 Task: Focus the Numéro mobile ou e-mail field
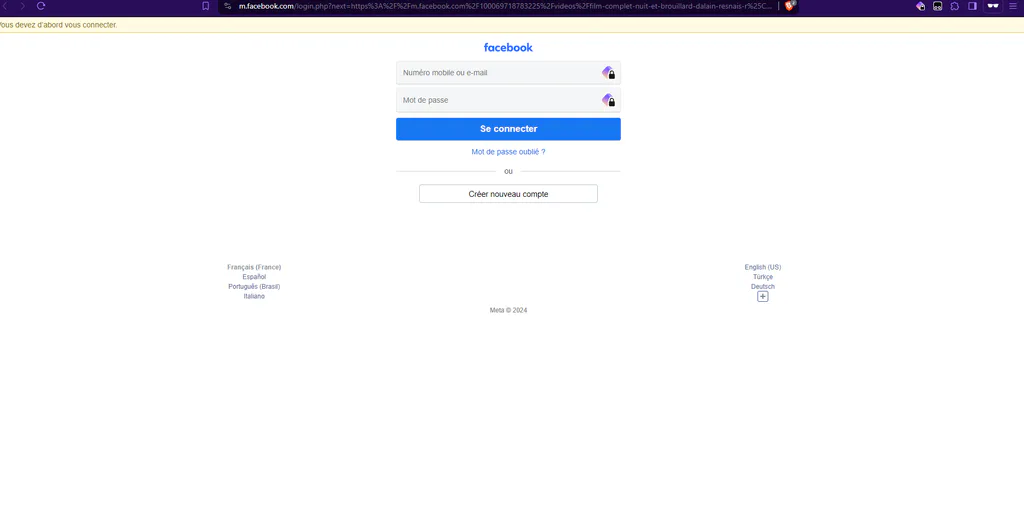coord(508,72)
